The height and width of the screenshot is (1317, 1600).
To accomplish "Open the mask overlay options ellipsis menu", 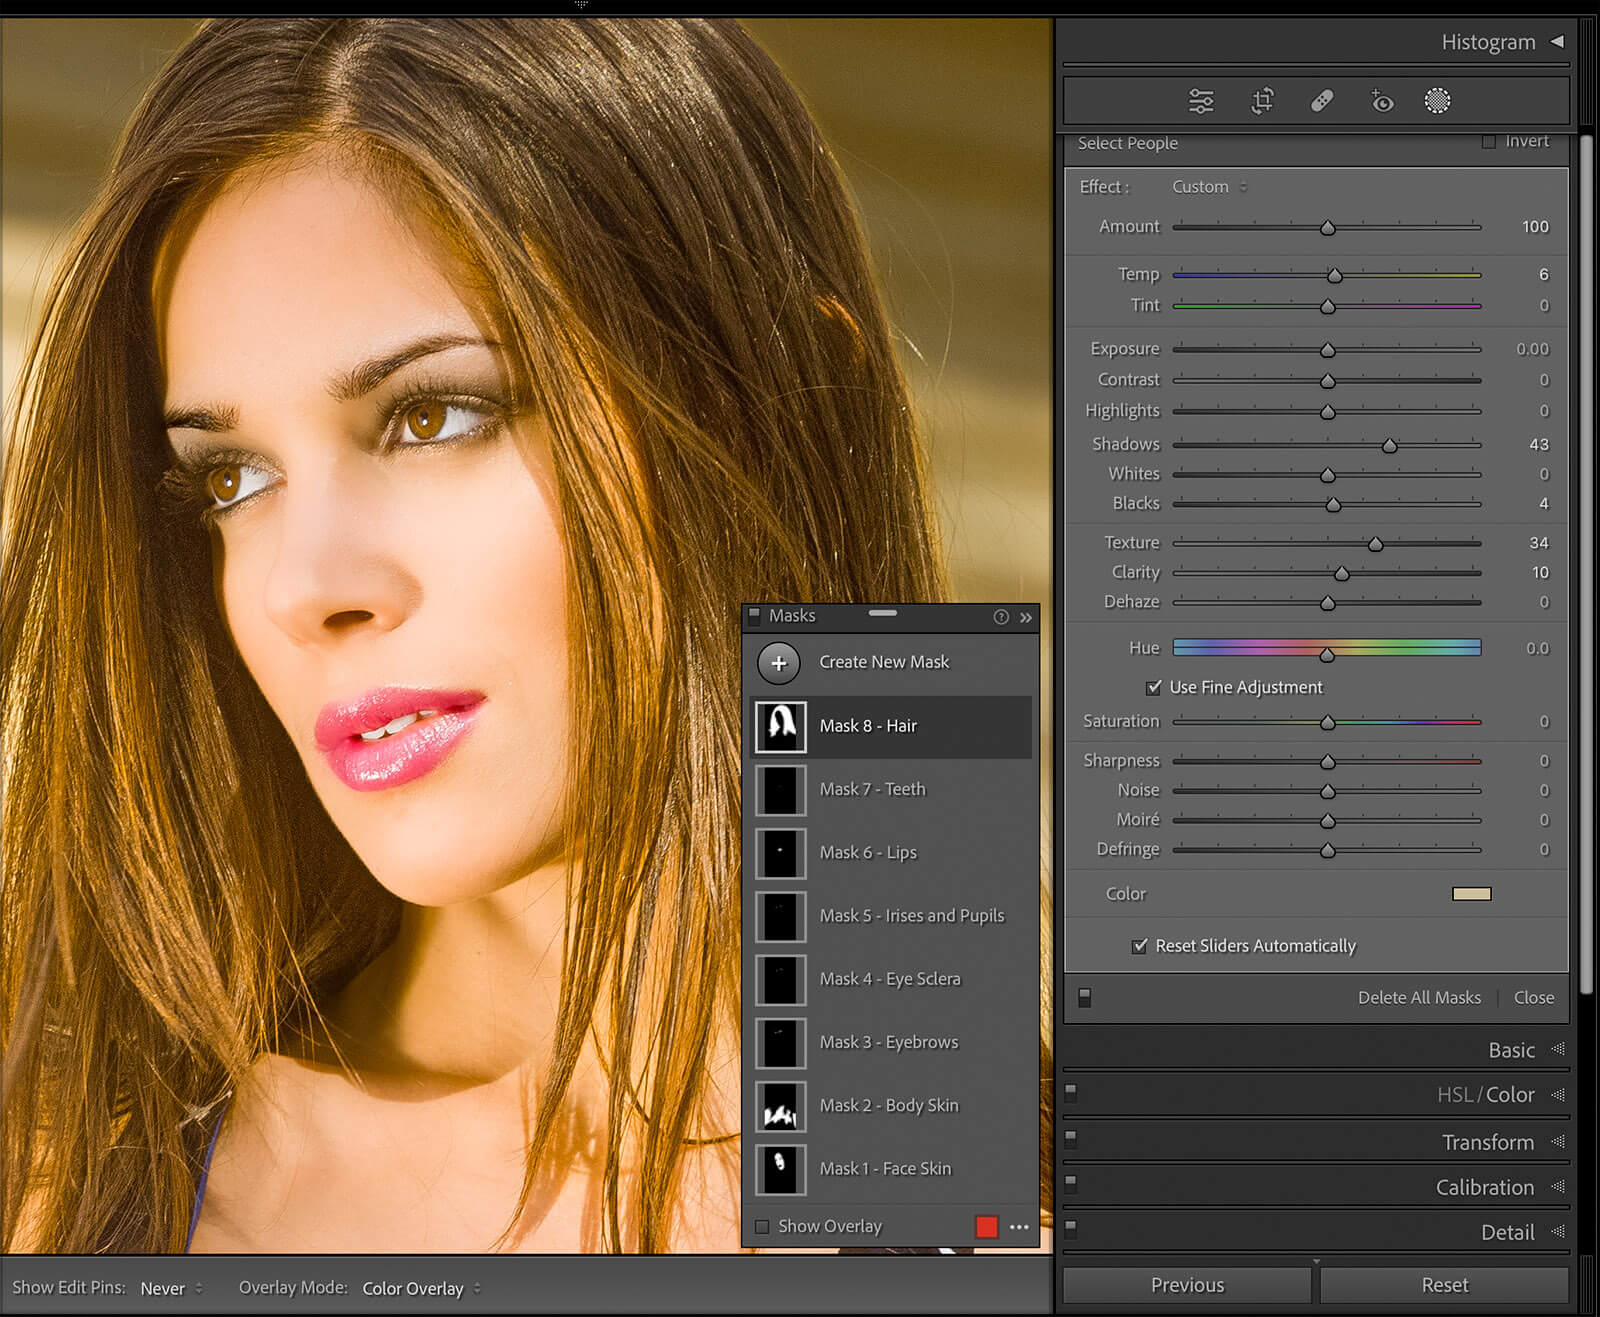I will (x=1019, y=1227).
